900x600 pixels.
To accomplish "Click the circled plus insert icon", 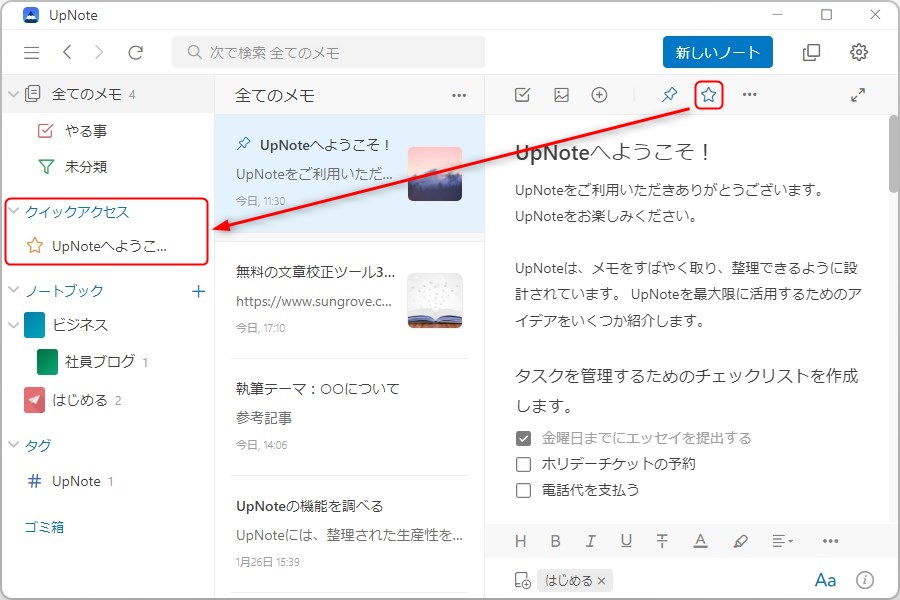I will point(599,95).
